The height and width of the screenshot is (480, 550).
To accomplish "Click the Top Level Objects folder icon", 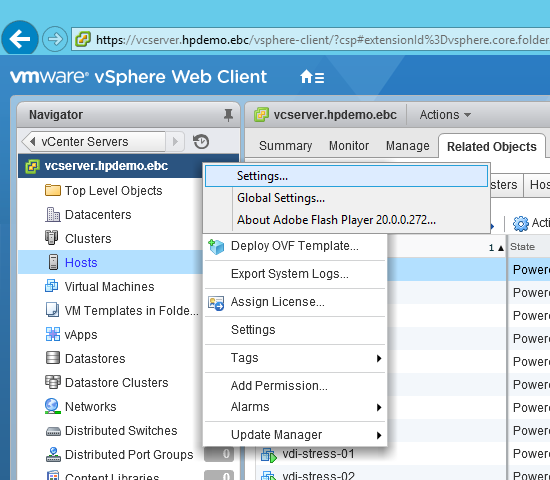I will coord(53,191).
